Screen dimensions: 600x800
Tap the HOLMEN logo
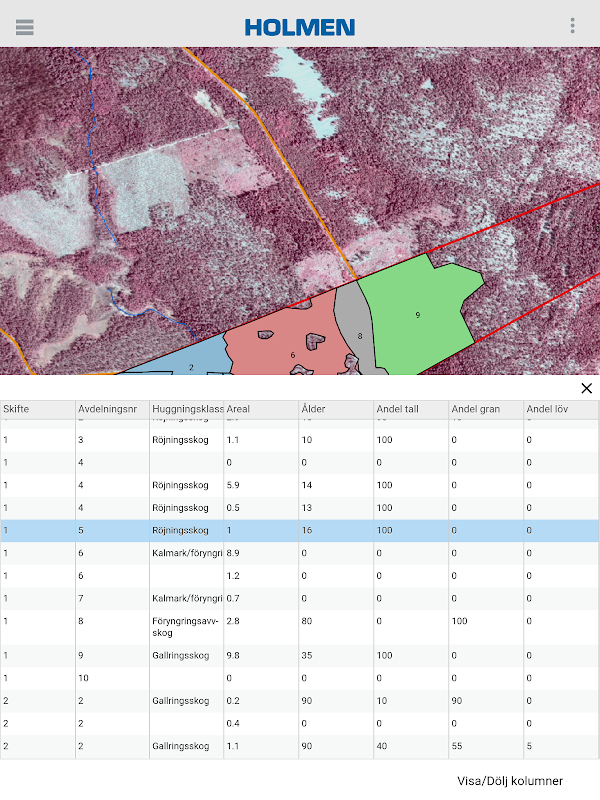click(300, 27)
